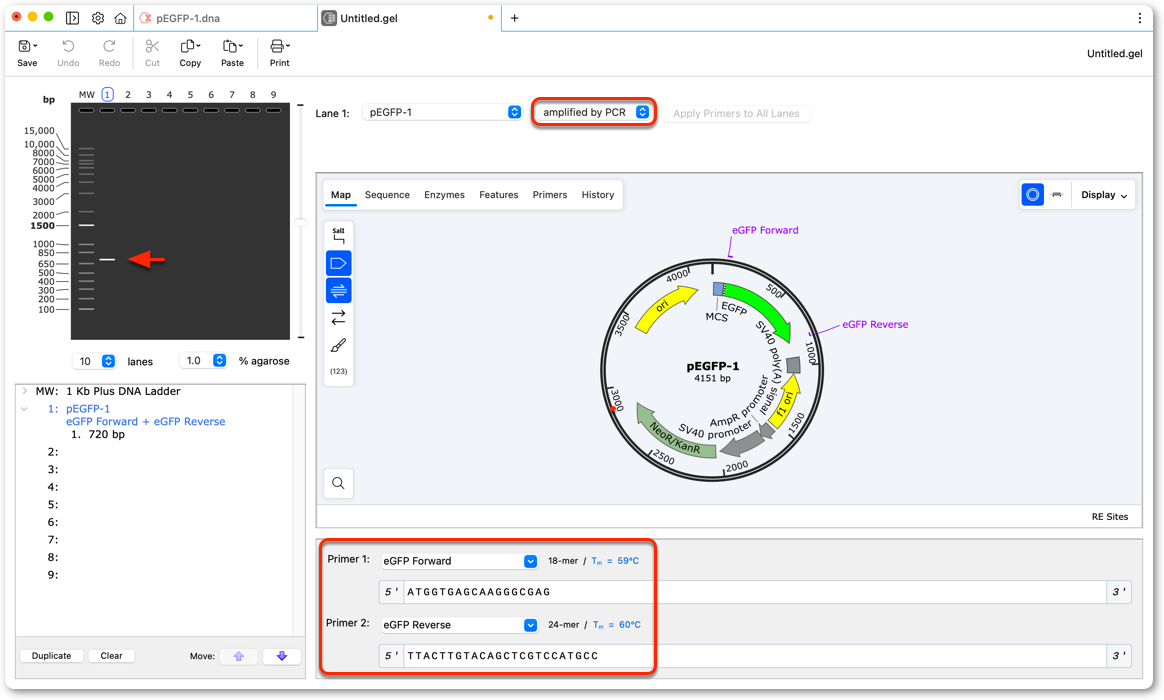Collapse the lane 1 pEGFP-1 row
Screen dimensions: 1164x700
24,409
